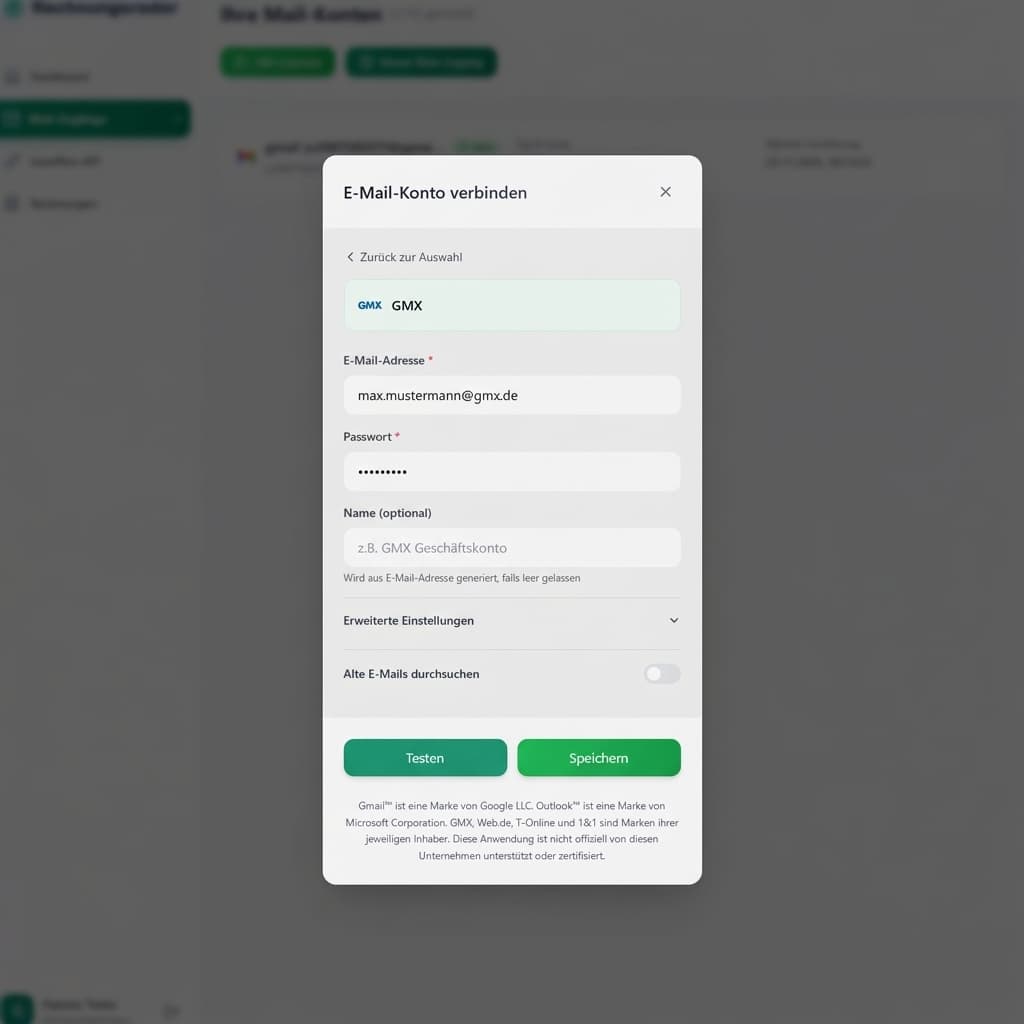This screenshot has width=1024, height=1024.
Task: Click the Name (optional) text field
Action: 512,547
